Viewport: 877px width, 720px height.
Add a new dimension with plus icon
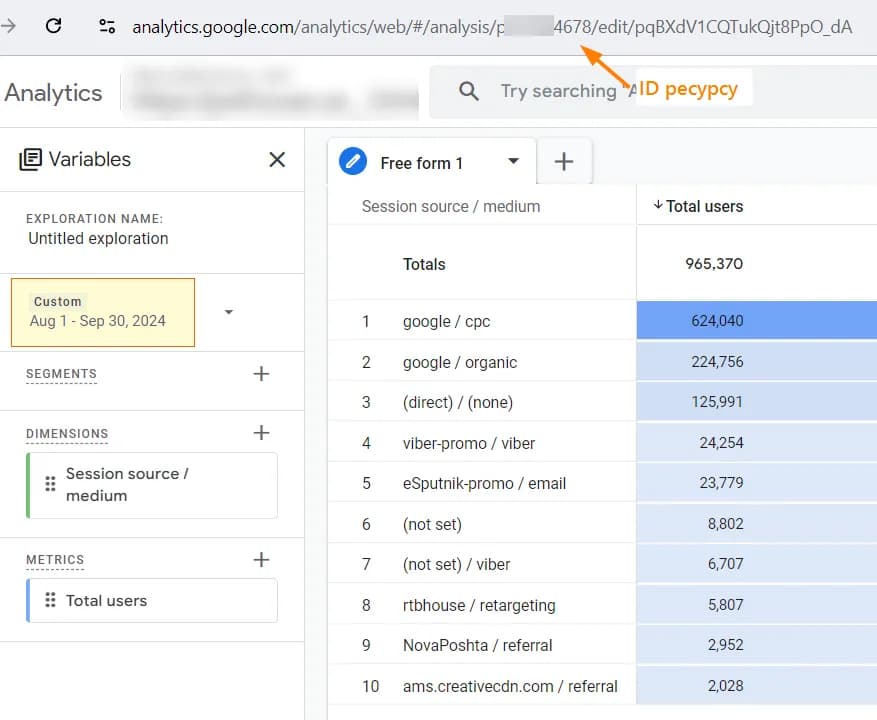[x=261, y=432]
